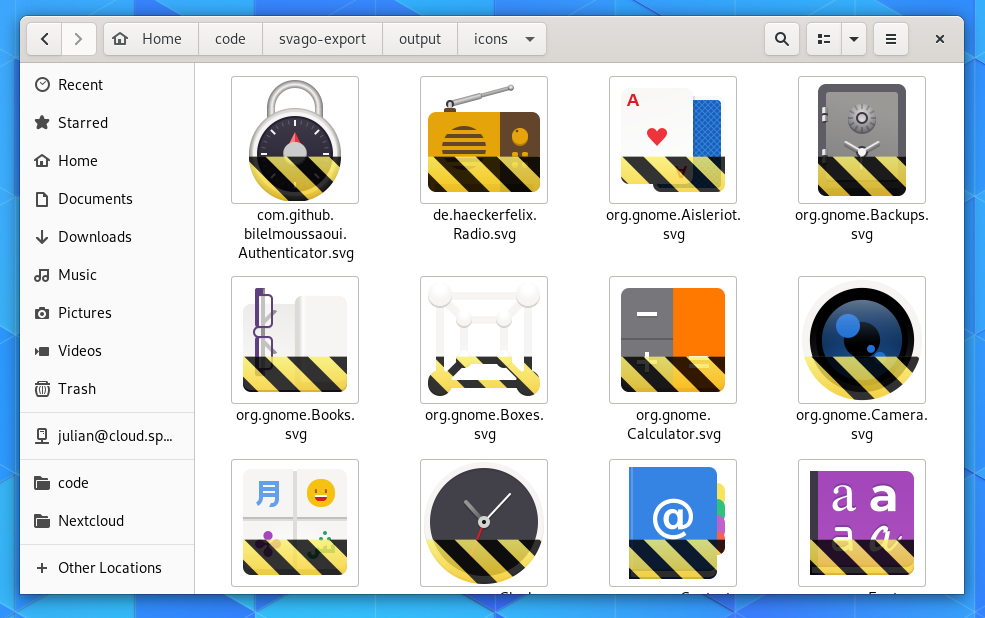The width and height of the screenshot is (985, 618).
Task: Open icons folder path menu
Action: pos(502,39)
